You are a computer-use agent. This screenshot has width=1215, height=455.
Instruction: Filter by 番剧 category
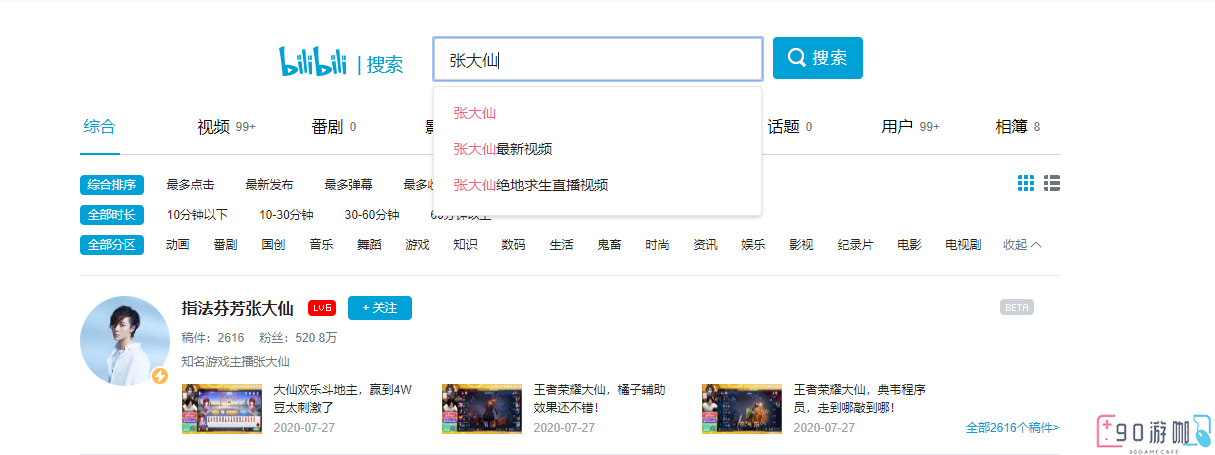pos(225,245)
